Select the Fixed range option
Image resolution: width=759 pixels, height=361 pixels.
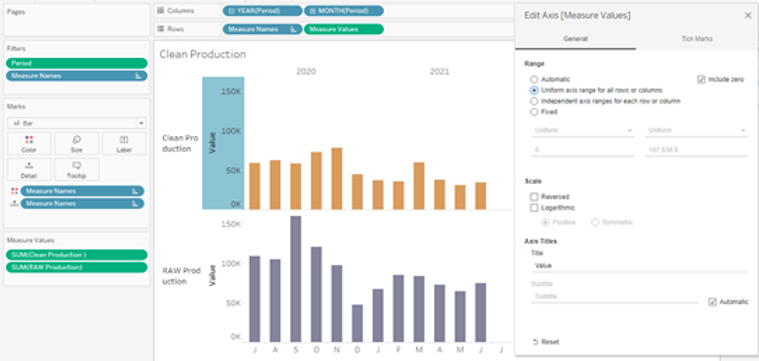[534, 112]
